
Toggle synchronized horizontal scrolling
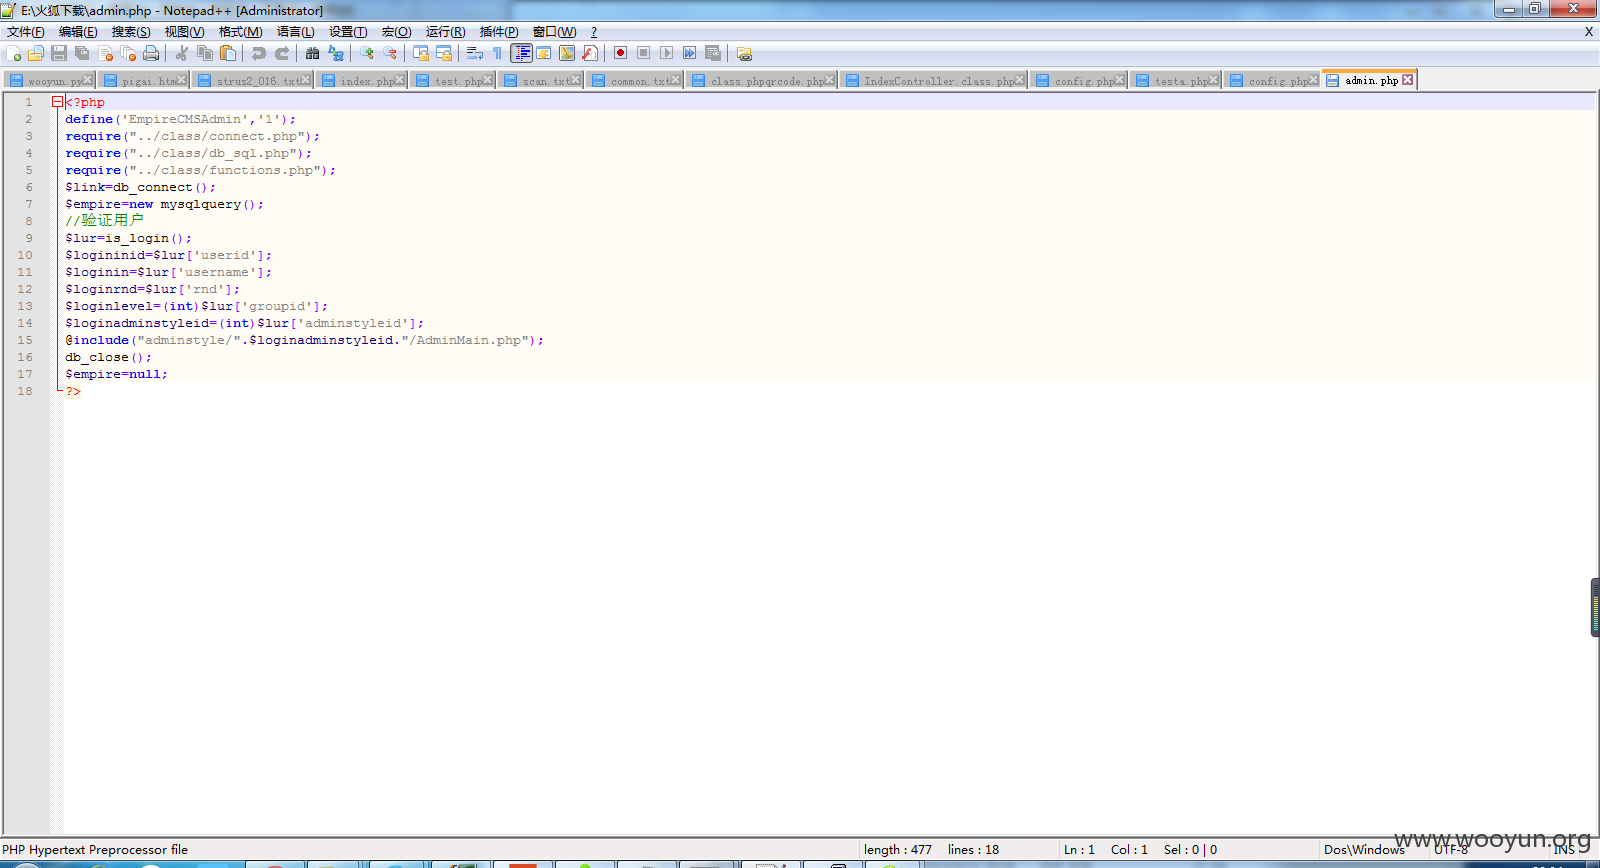pyautogui.click(x=444, y=53)
